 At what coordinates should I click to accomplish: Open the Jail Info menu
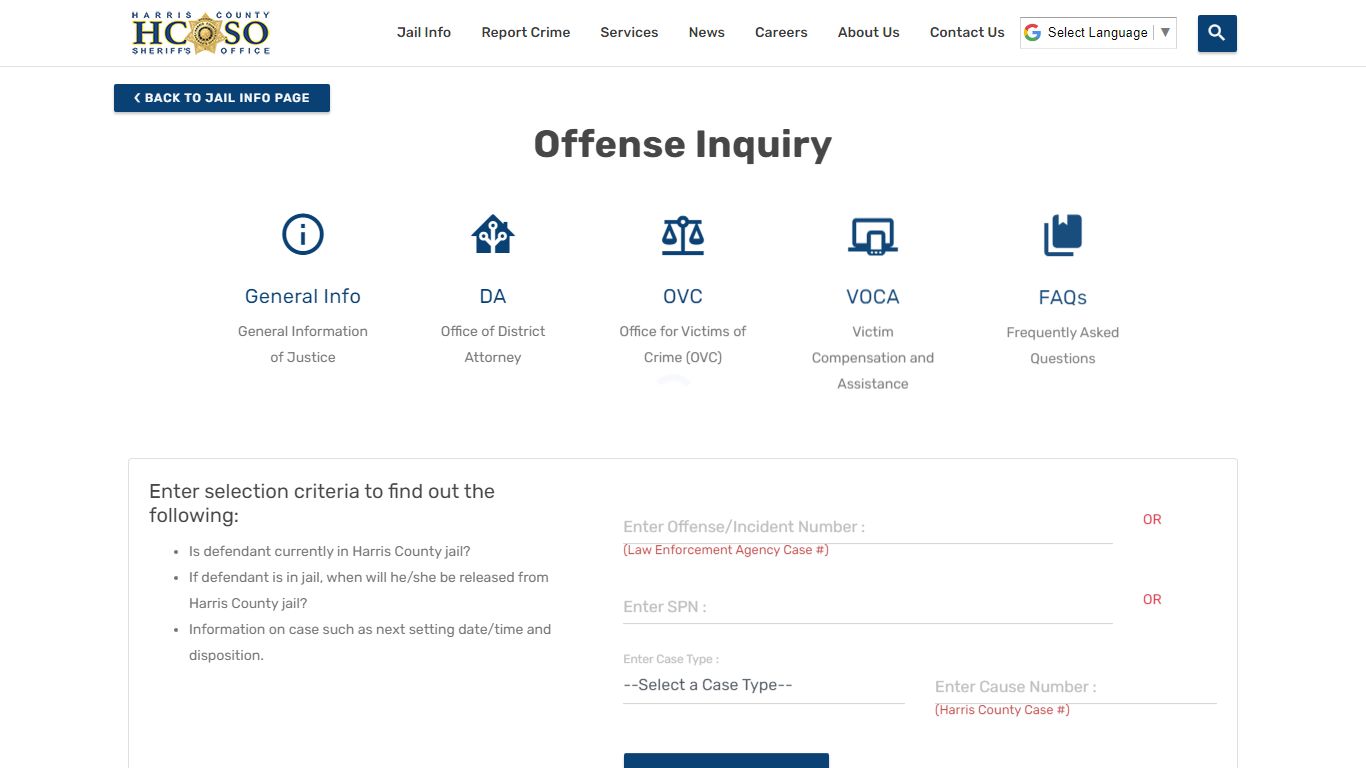tap(424, 32)
